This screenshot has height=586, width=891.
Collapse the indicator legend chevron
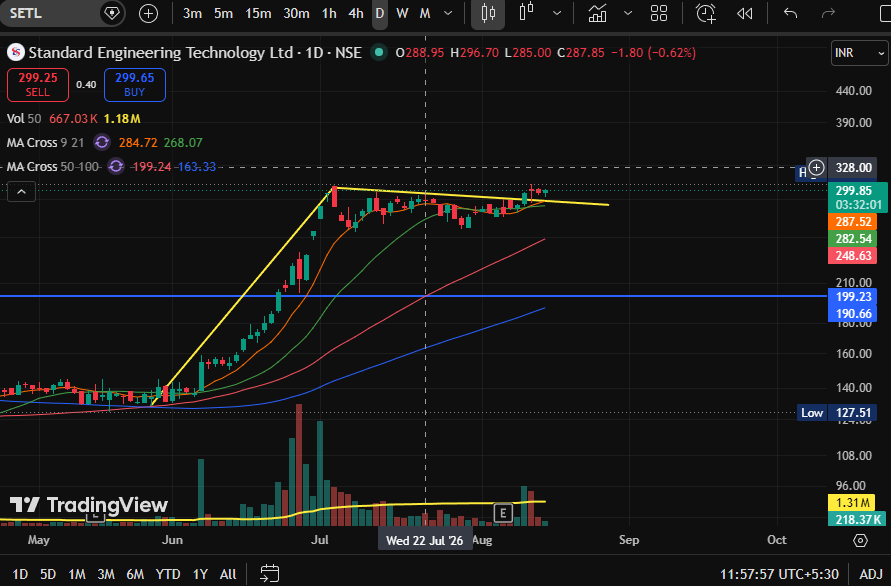pos(21,192)
